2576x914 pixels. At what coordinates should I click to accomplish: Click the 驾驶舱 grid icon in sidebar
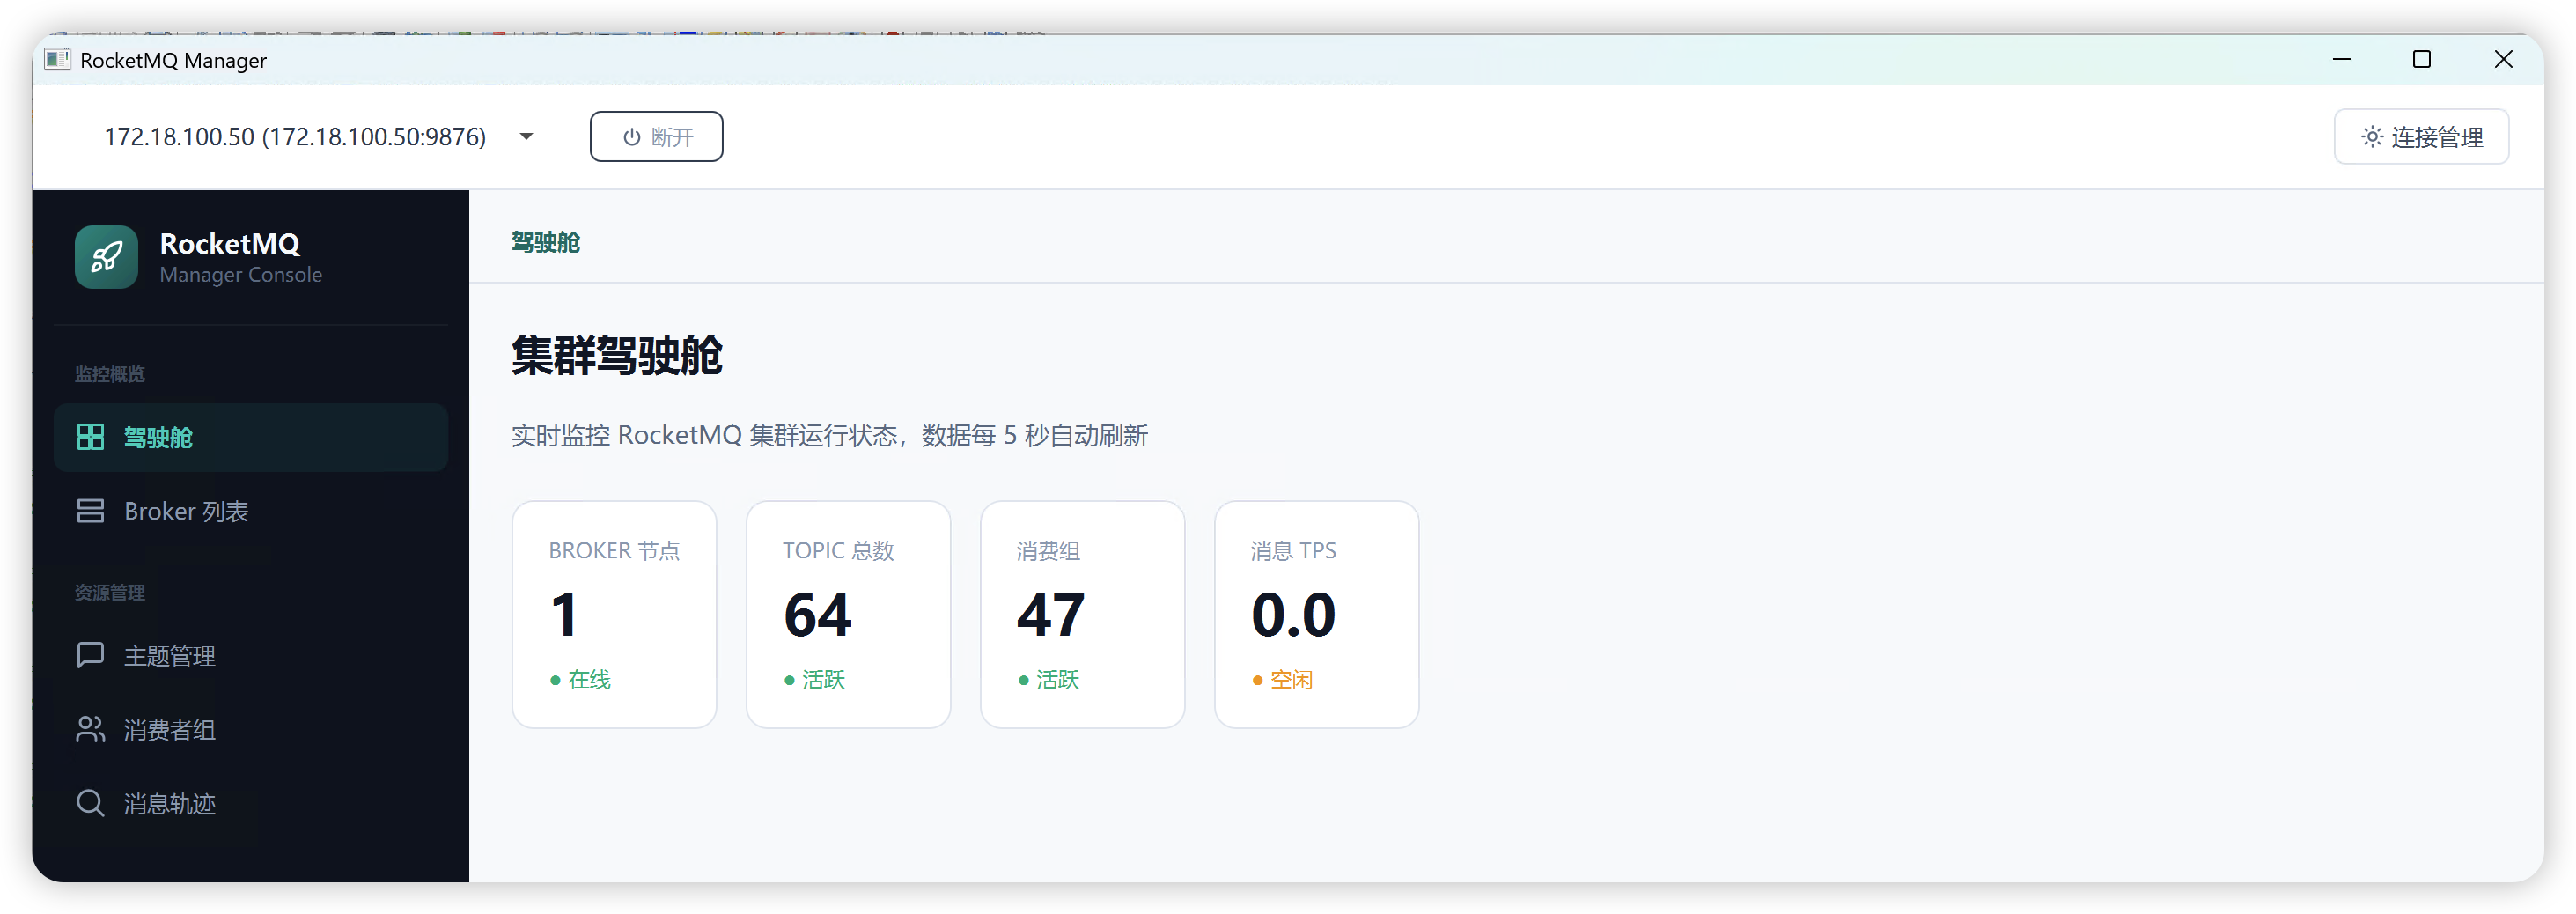point(90,437)
